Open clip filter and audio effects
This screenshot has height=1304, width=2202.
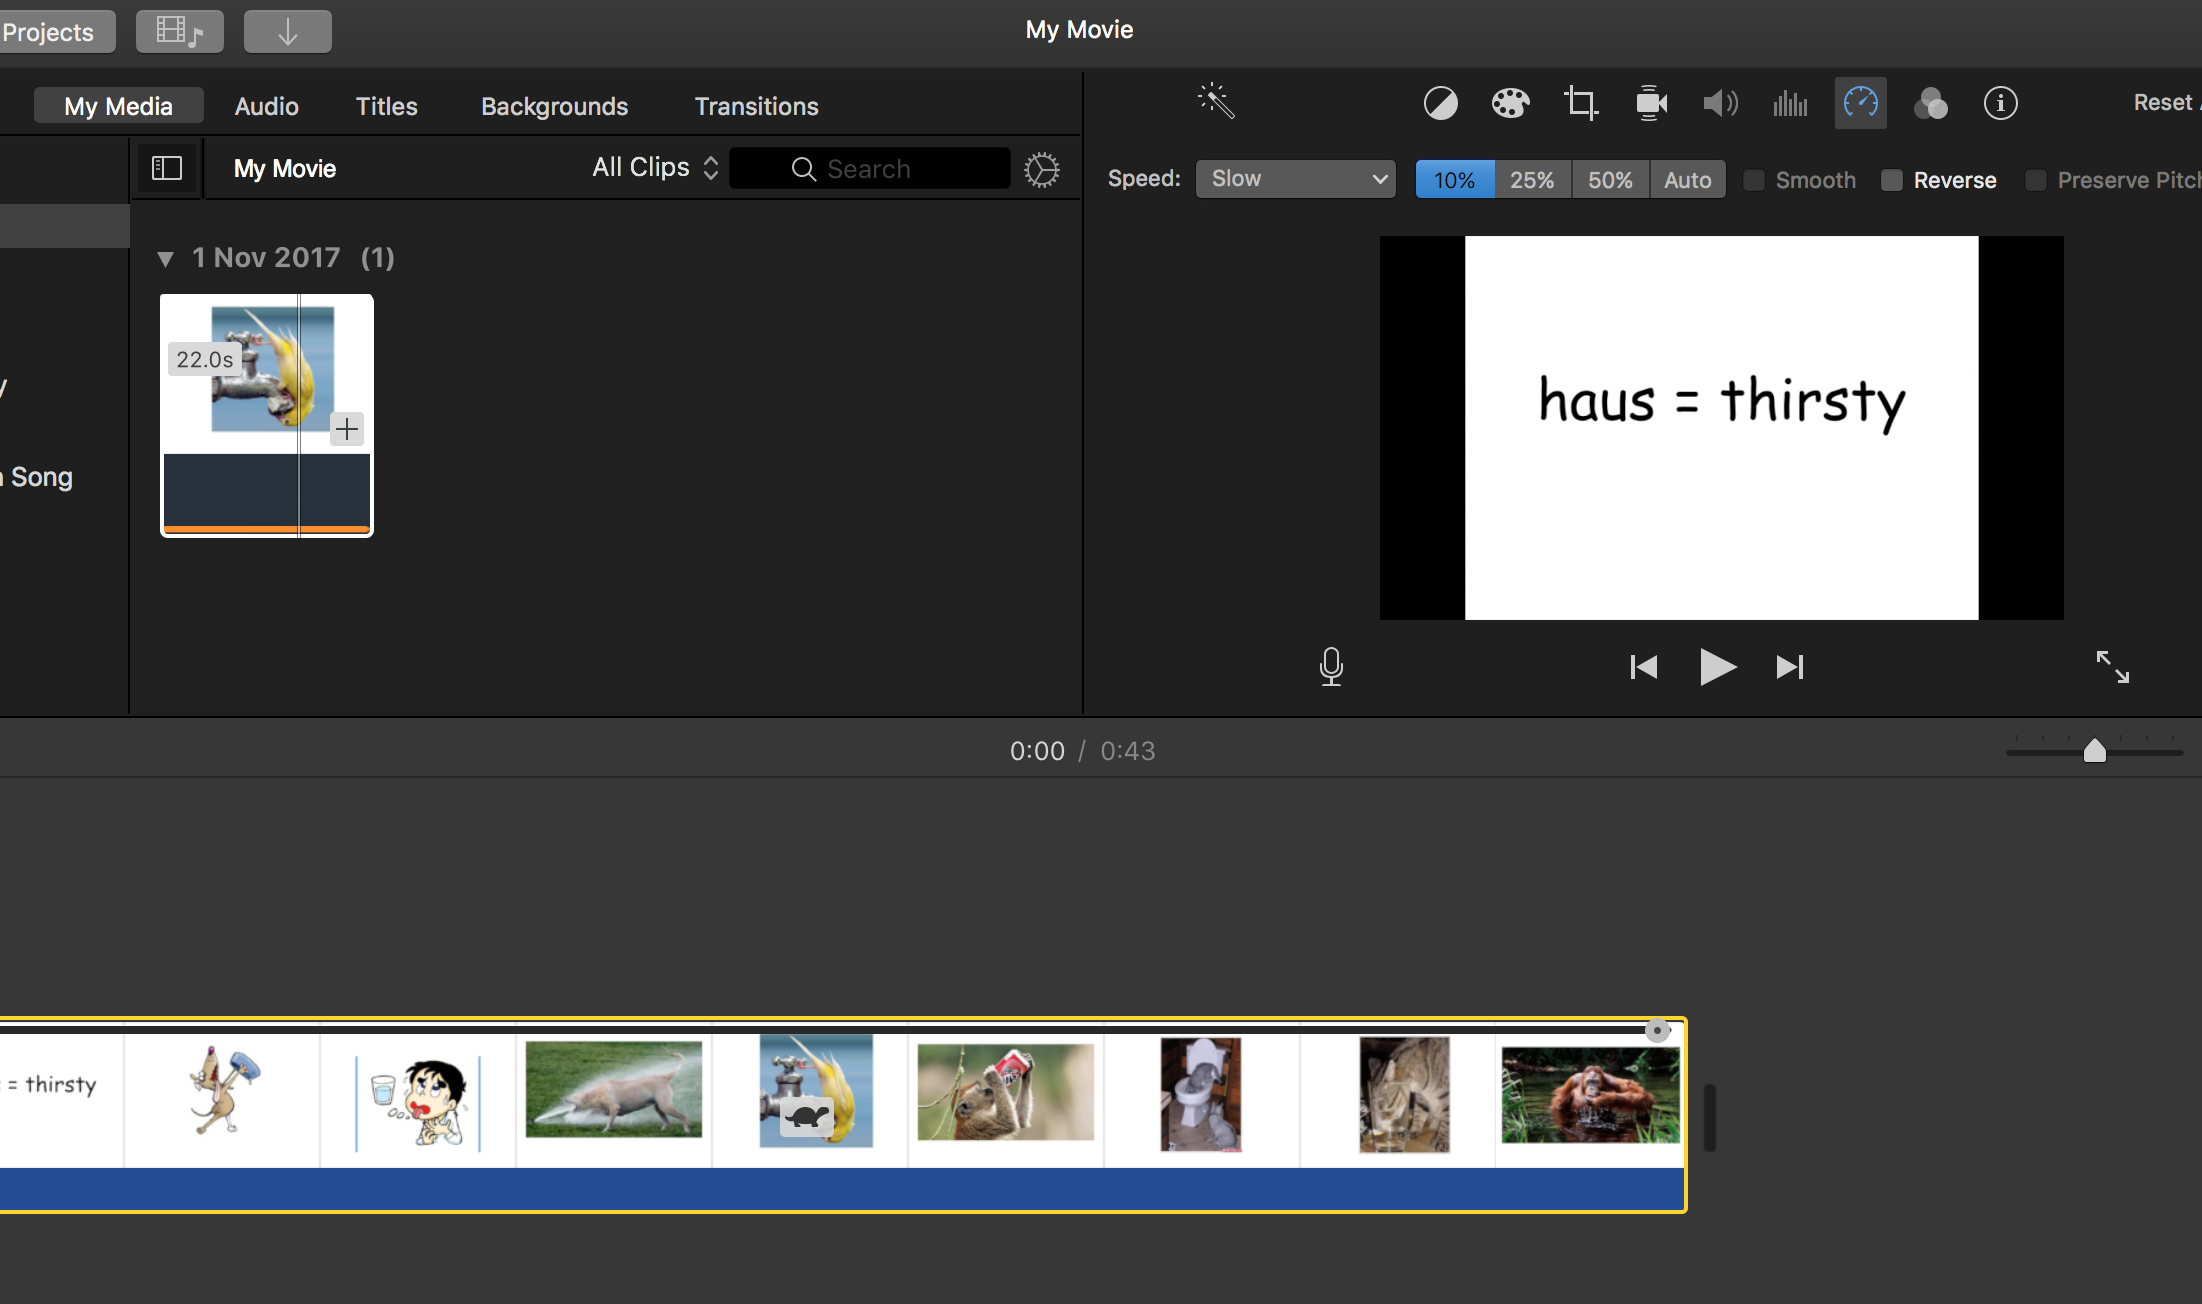(1930, 103)
